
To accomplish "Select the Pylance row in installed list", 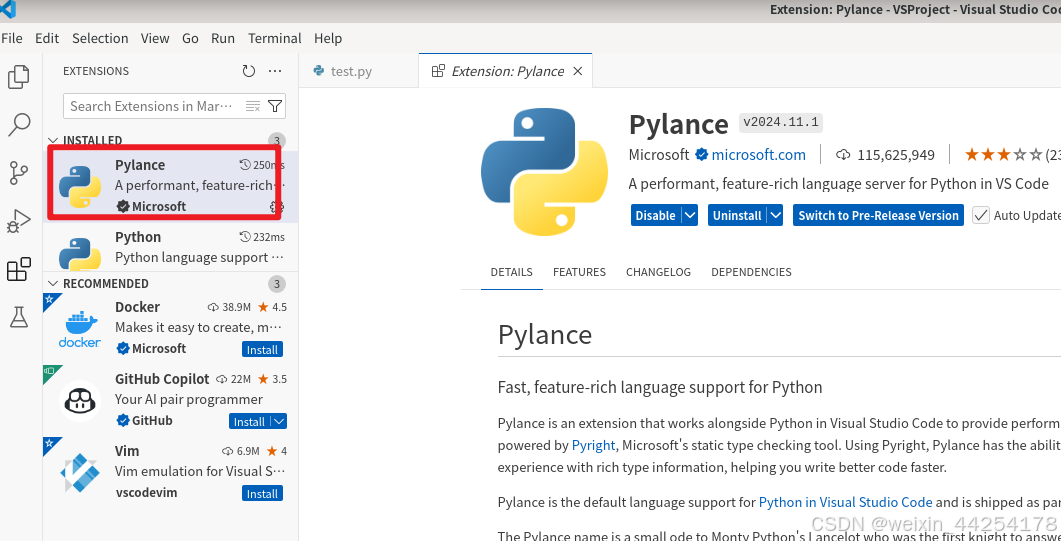I will [171, 185].
